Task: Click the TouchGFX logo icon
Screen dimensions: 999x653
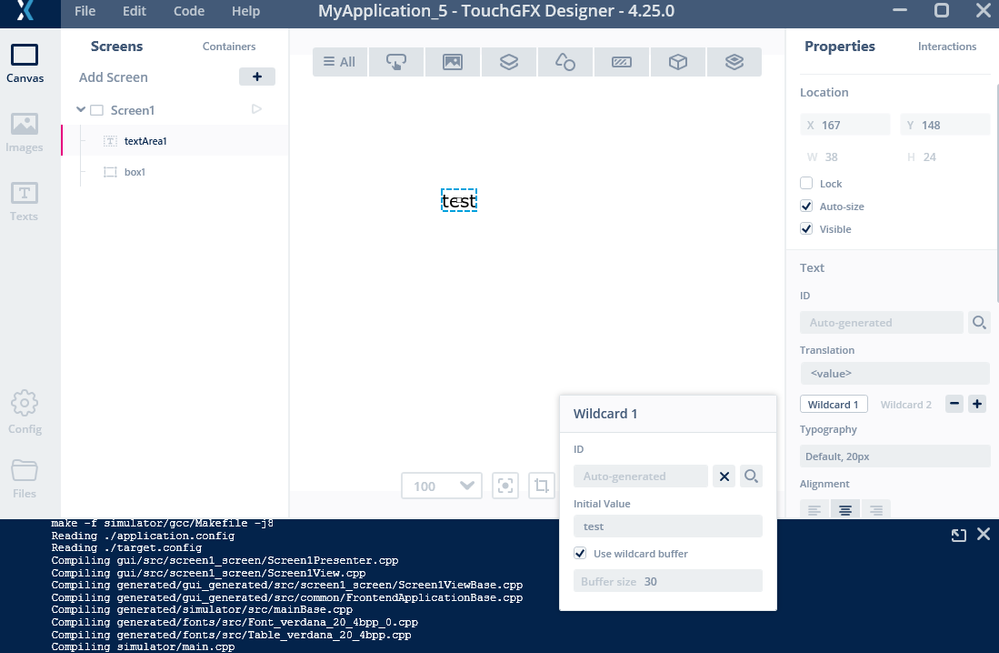Action: 25,11
